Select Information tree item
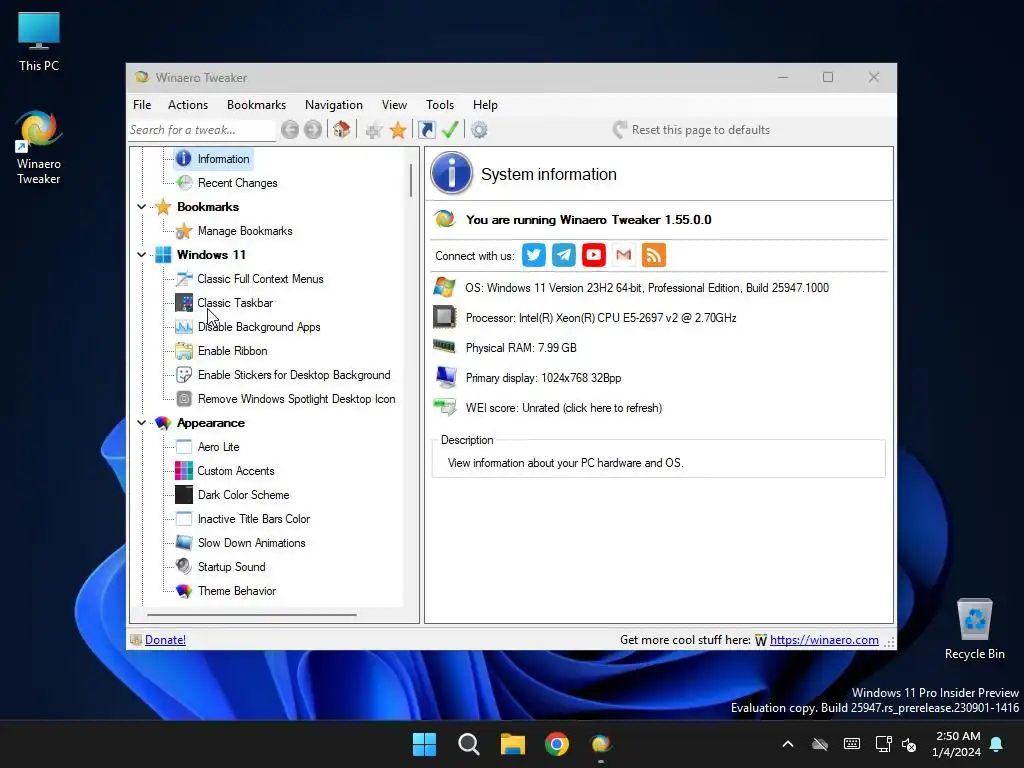Viewport: 1024px width, 768px height. [223, 159]
